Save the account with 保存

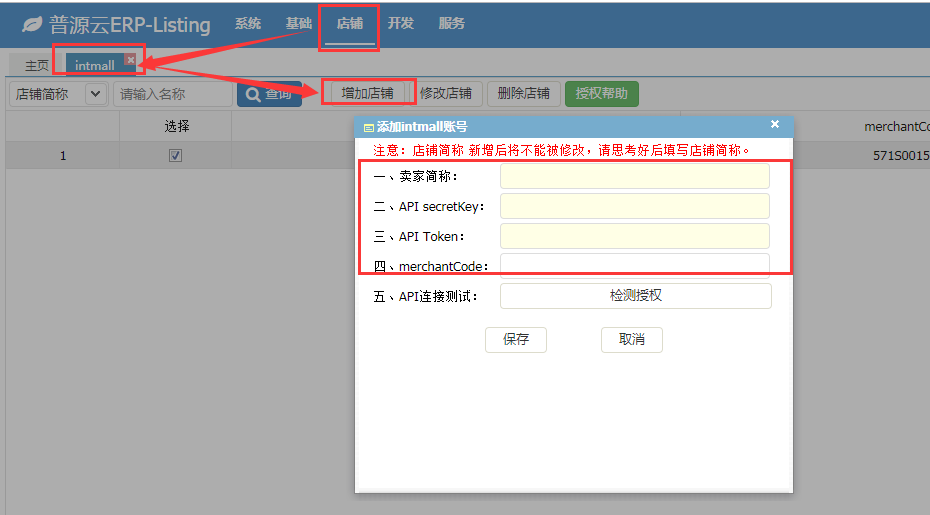515,339
